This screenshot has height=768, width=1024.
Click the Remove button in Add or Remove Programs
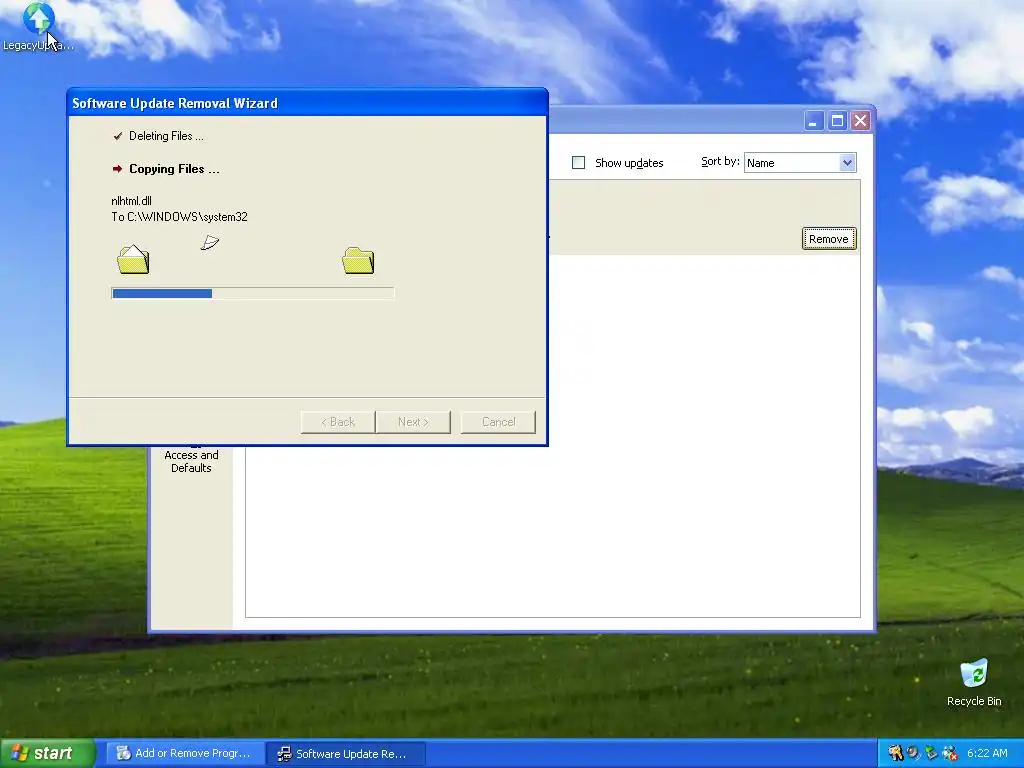829,239
